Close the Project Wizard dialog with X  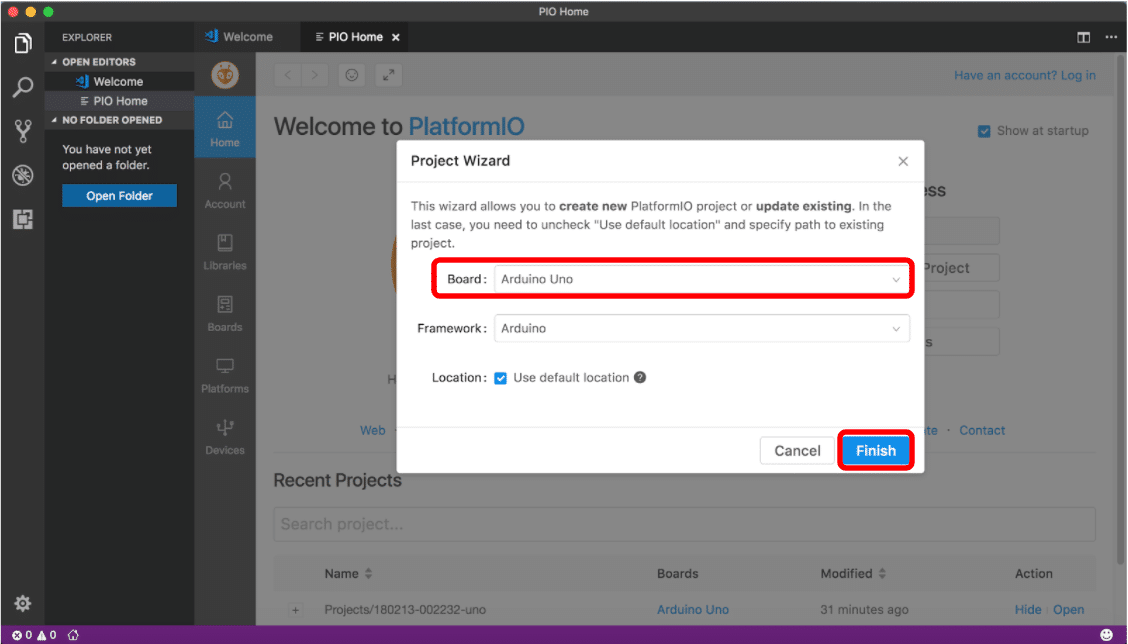click(903, 161)
